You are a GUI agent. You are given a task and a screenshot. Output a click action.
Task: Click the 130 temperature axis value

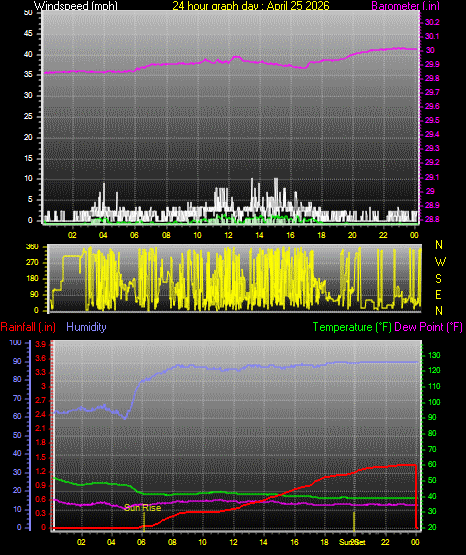click(434, 355)
